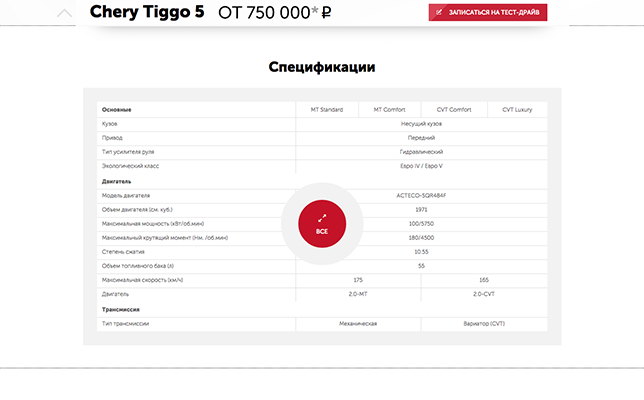Click the bold Двигатель section header
Screen dimensions: 644x400
[x=117, y=182]
